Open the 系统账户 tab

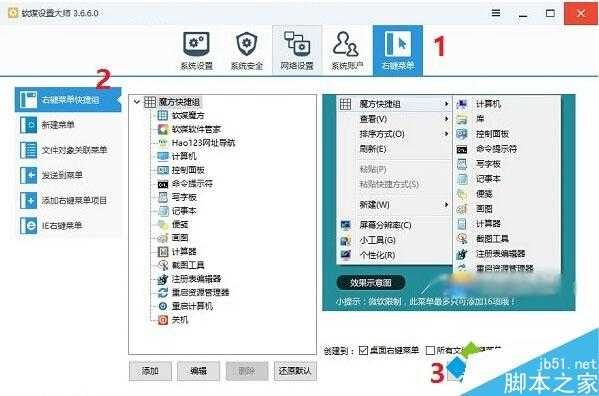pos(347,50)
